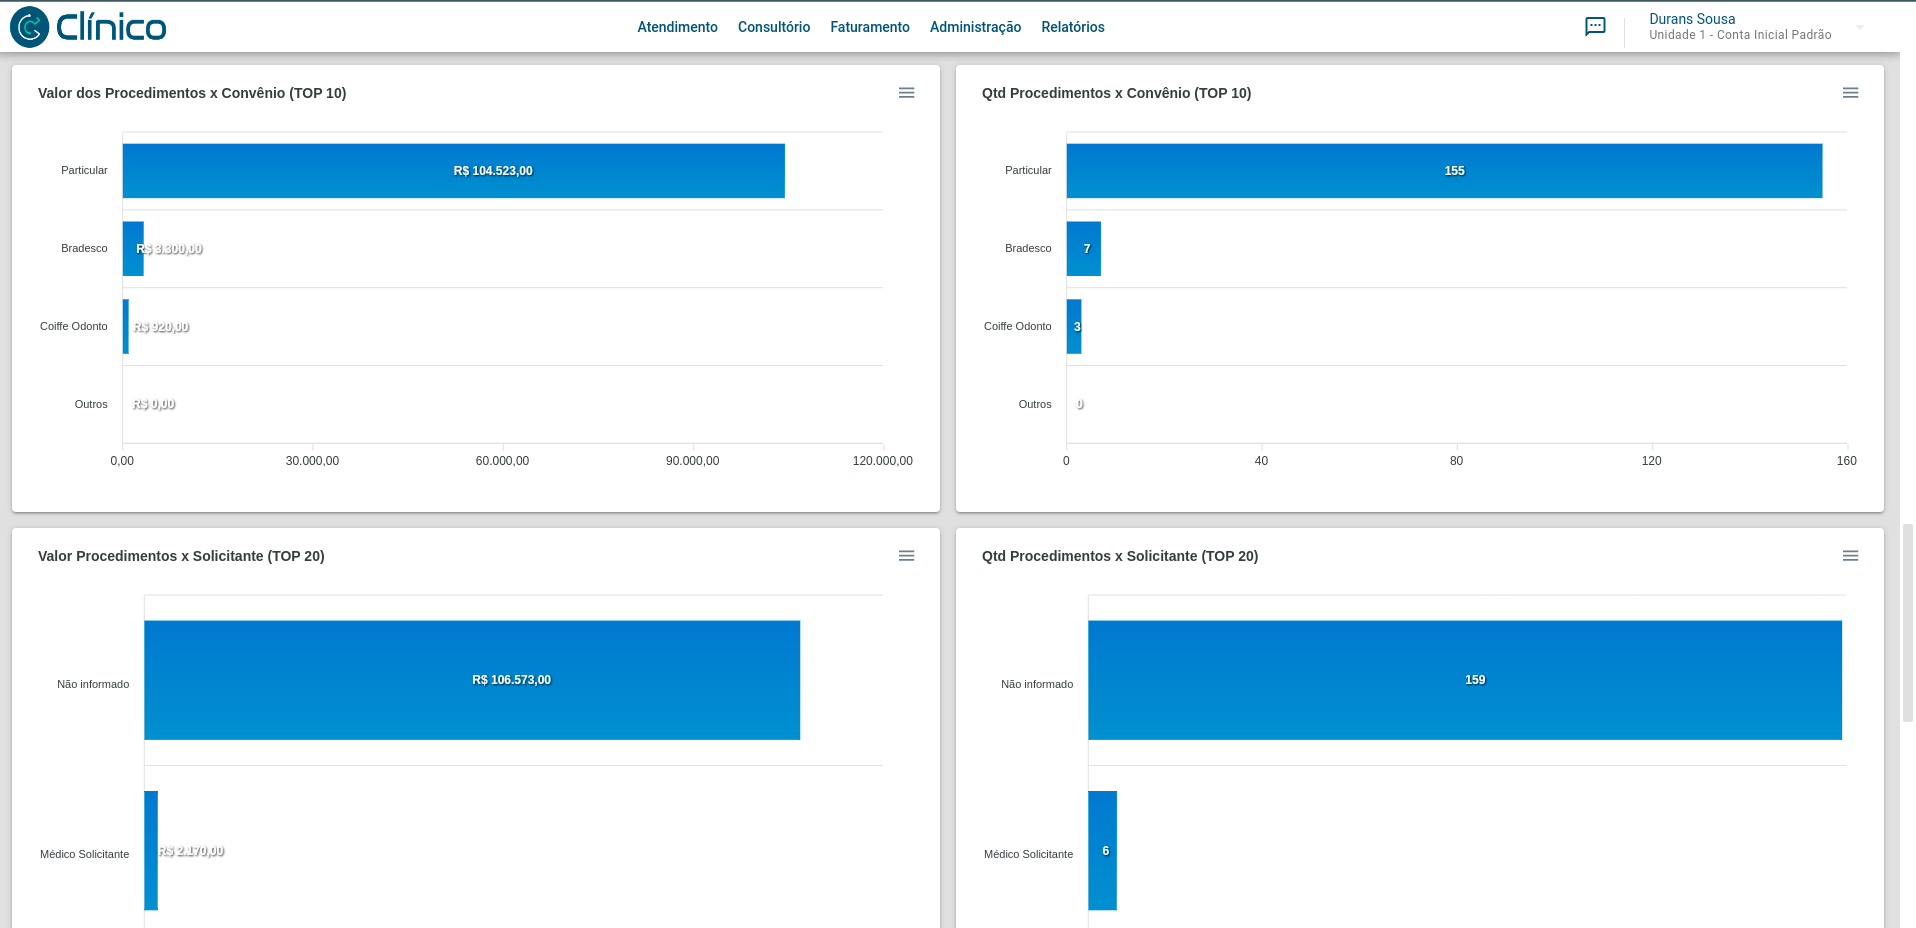Open the Relatórios menu
Screen dimensions: 1916x928
pyautogui.click(x=1072, y=27)
